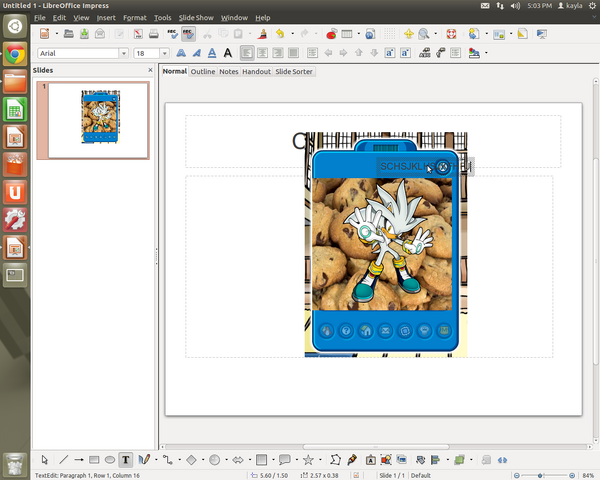Activate the Text tool
Image resolution: width=600 pixels, height=480 pixels.
pos(126,460)
